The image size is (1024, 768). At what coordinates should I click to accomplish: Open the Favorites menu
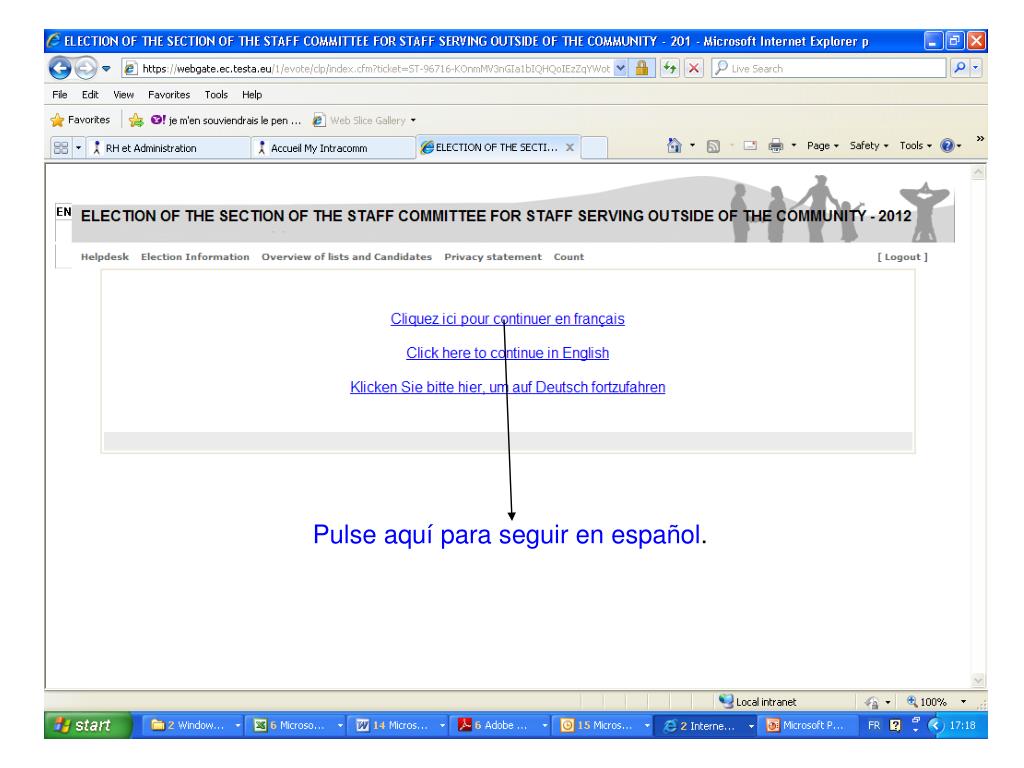169,95
